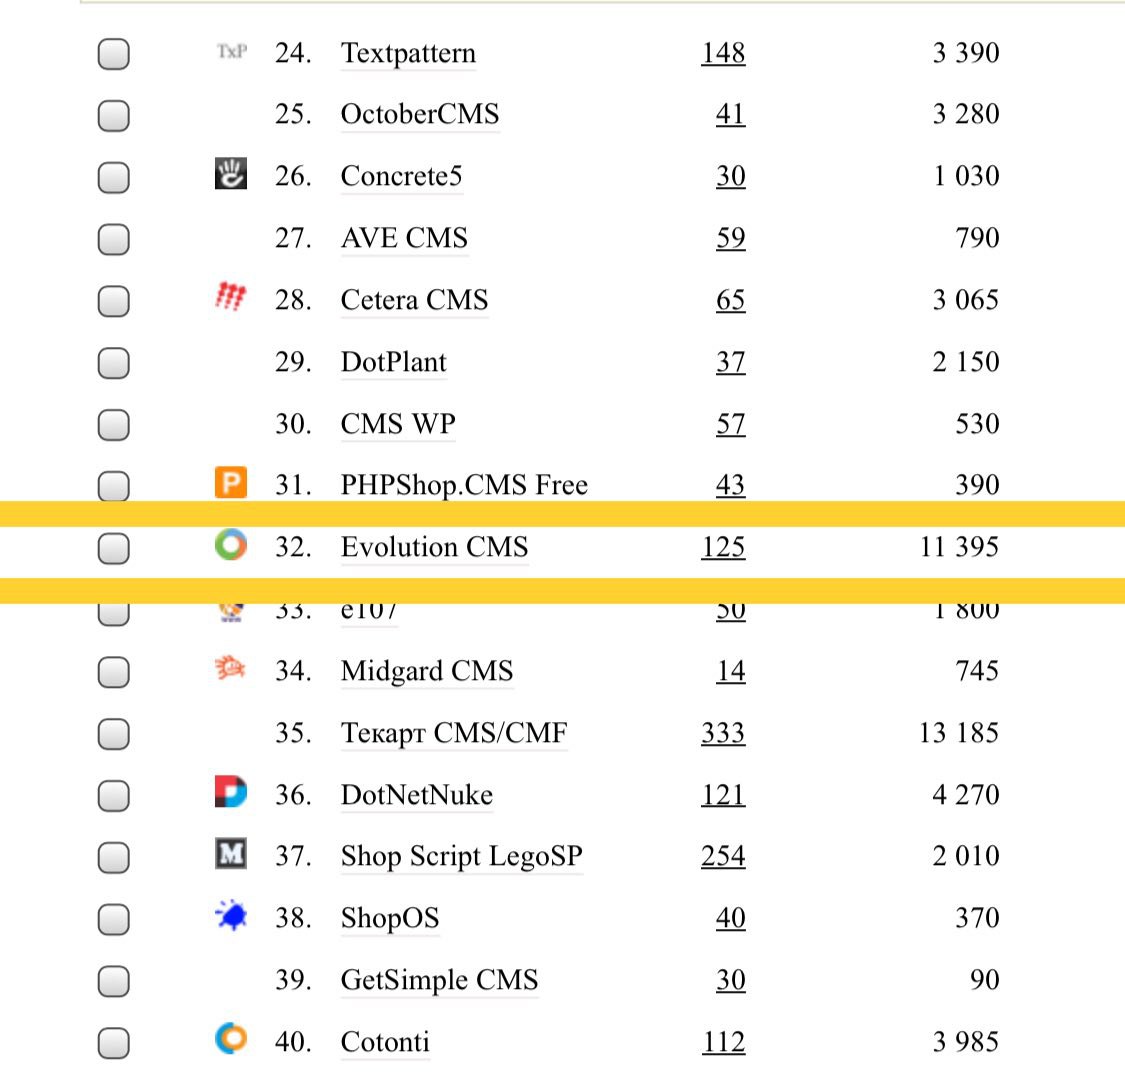
Task: Select the Текарт CMS/CMF checkbox
Action: [113, 734]
